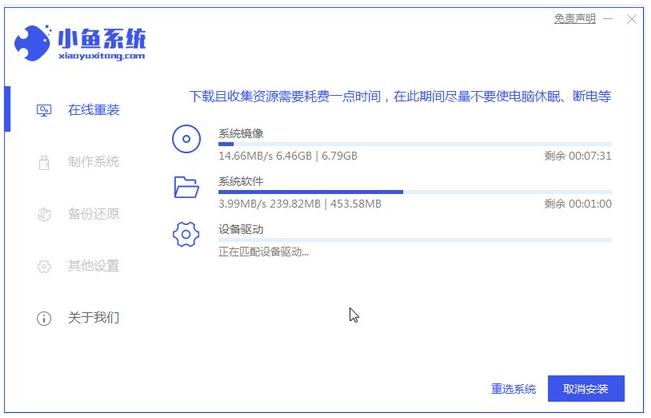The width and height of the screenshot is (651, 418).
Task: Click the folder icon for 系统软件
Action: [187, 187]
